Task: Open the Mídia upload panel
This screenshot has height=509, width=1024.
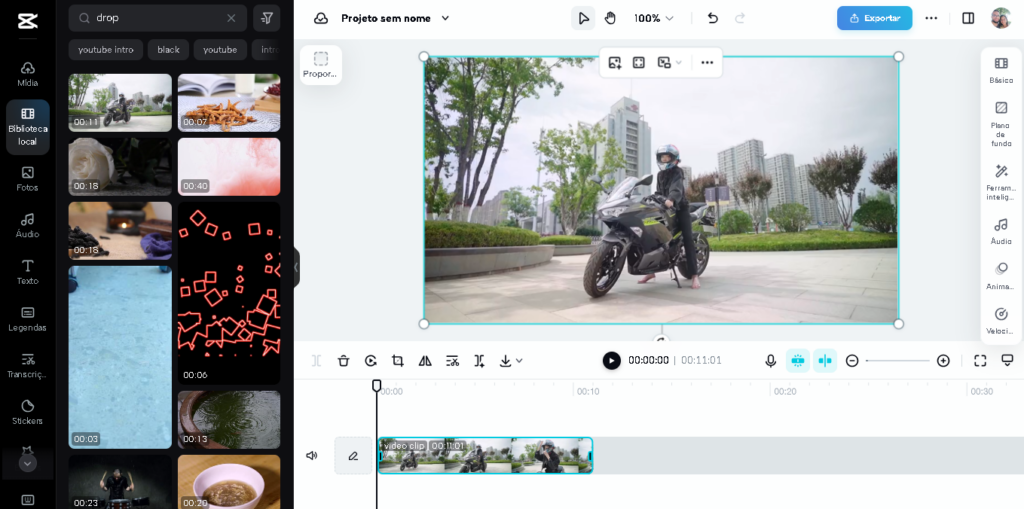Action: (x=27, y=74)
